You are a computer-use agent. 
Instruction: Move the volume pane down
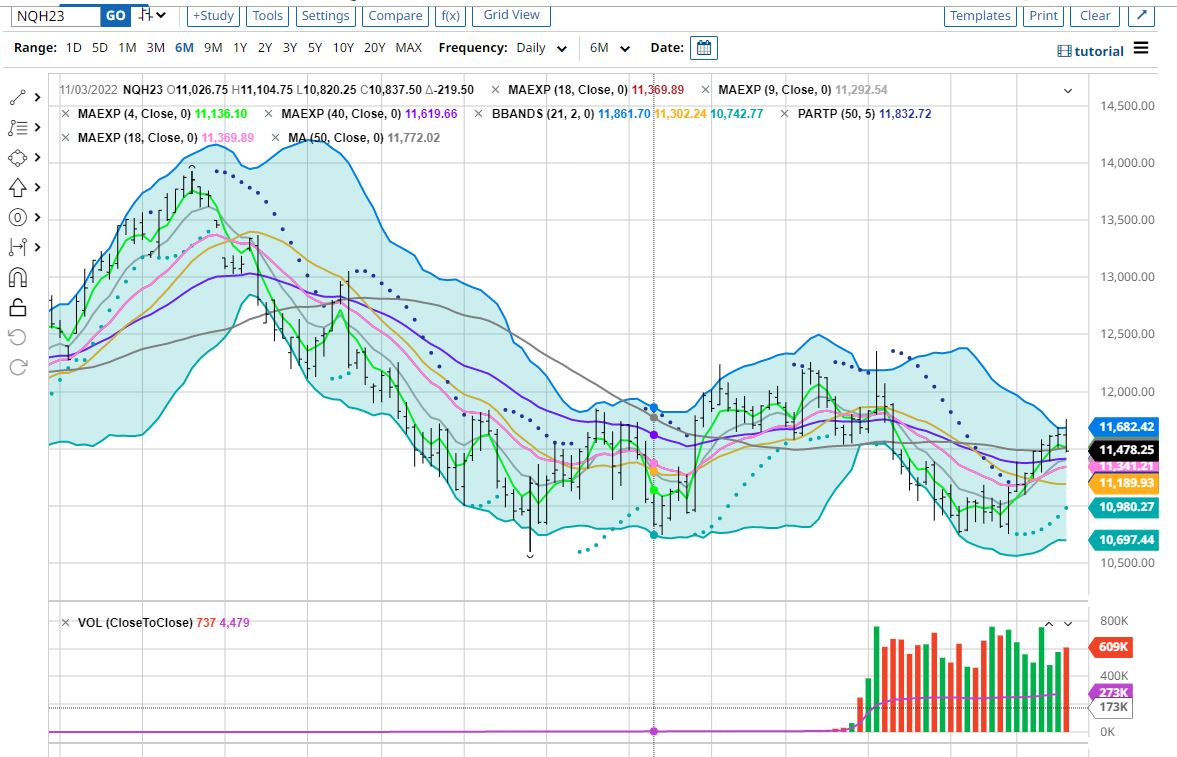click(1068, 623)
